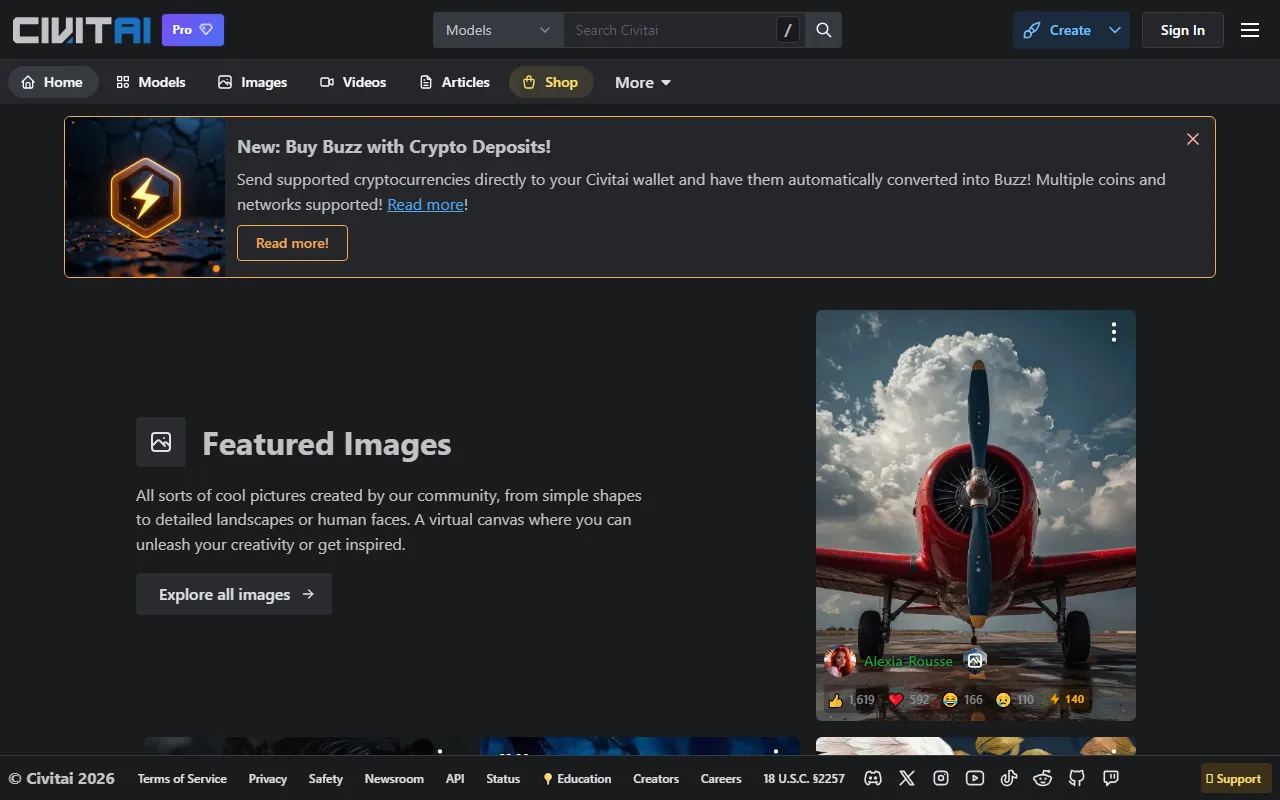Open the Civitai Discord icon in footer
This screenshot has height=800, width=1280.
click(x=872, y=777)
